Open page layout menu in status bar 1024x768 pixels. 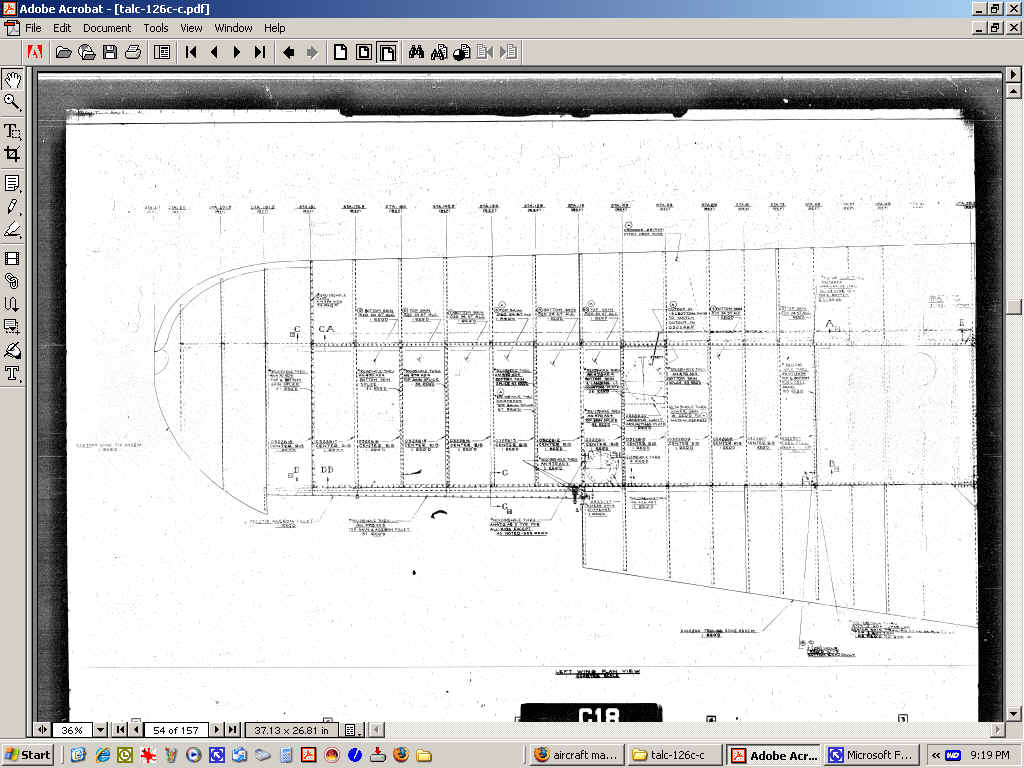point(351,730)
